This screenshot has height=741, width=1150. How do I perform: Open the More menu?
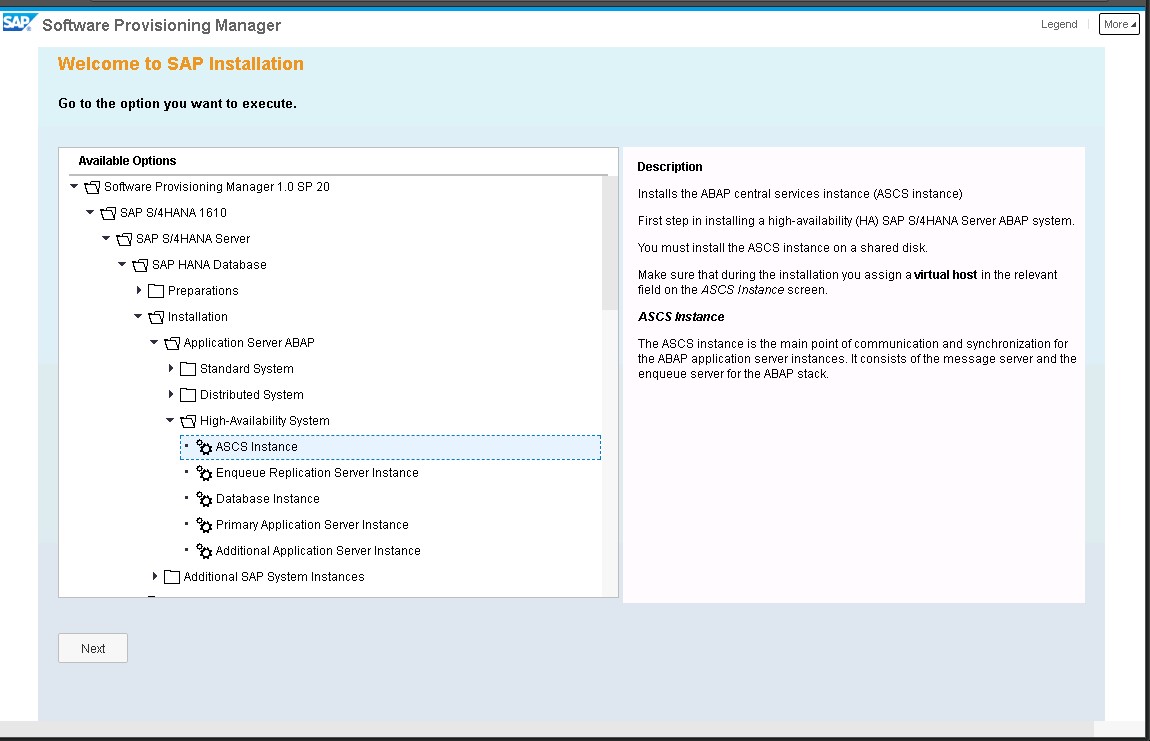coord(1119,24)
